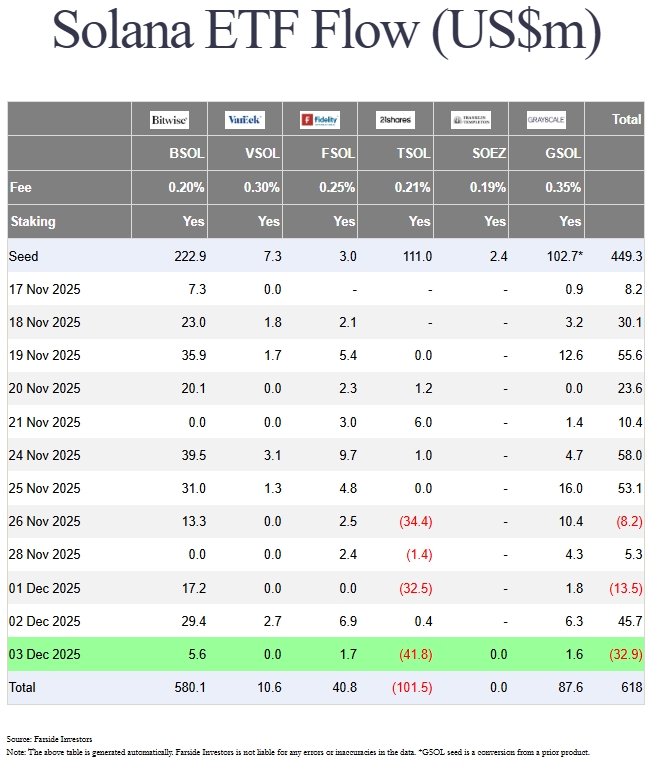Click the Franklin Templeton logo

(471, 120)
